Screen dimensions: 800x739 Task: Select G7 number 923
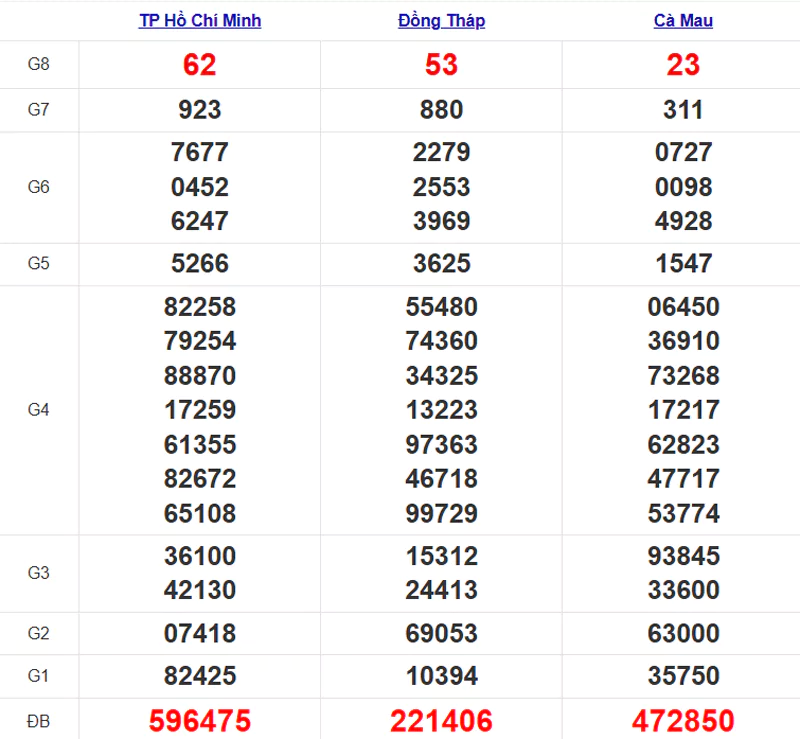point(199,110)
